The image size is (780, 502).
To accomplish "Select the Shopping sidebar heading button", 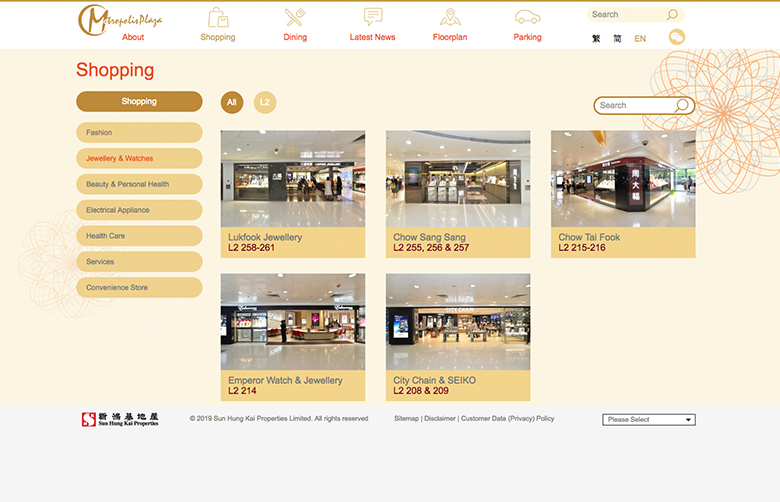I will click(139, 101).
